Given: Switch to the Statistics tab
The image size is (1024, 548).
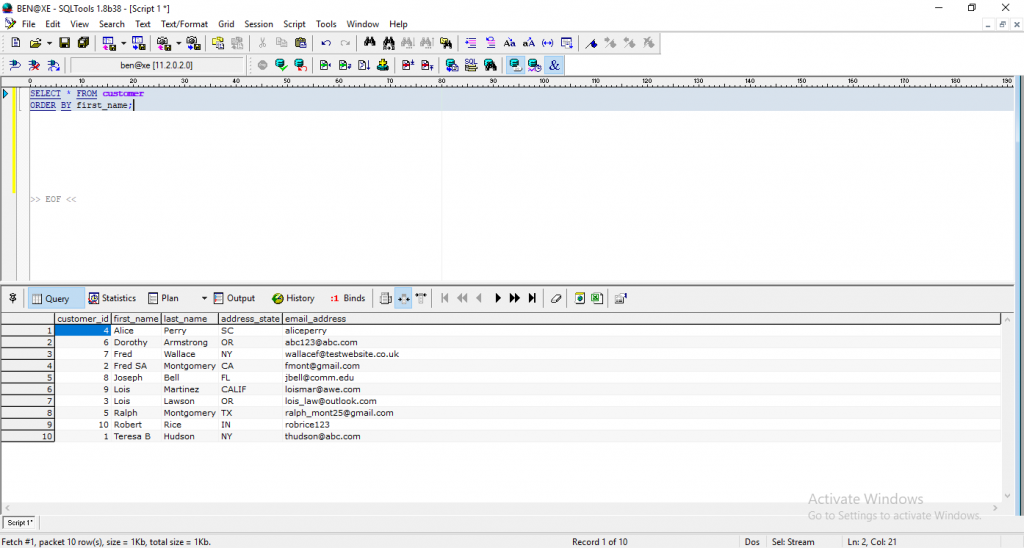Looking at the screenshot, I should (x=112, y=298).
